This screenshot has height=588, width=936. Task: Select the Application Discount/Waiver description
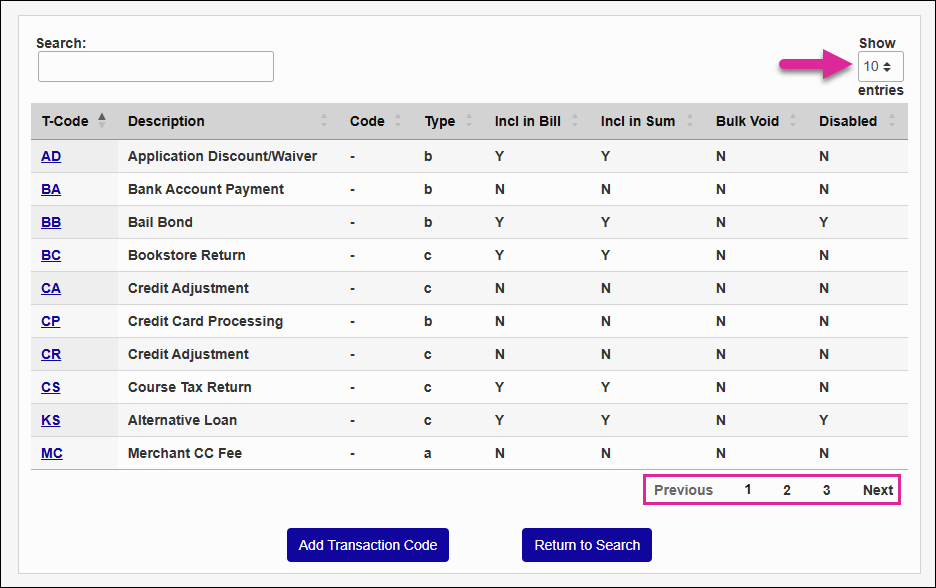[x=222, y=156]
